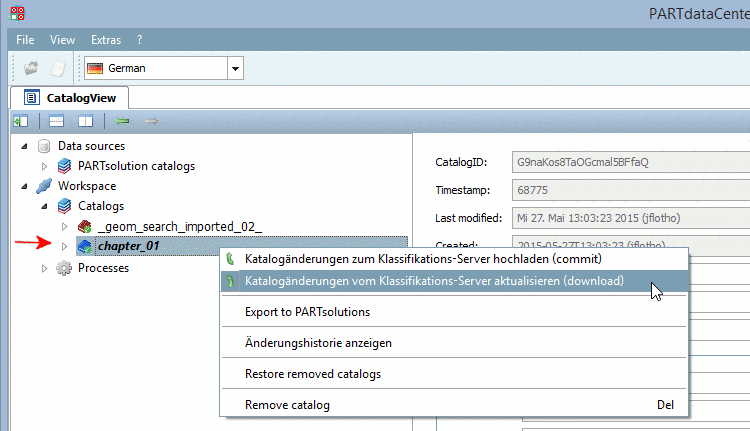Click the vertical split layout icon
The width and height of the screenshot is (750, 431).
click(x=86, y=120)
